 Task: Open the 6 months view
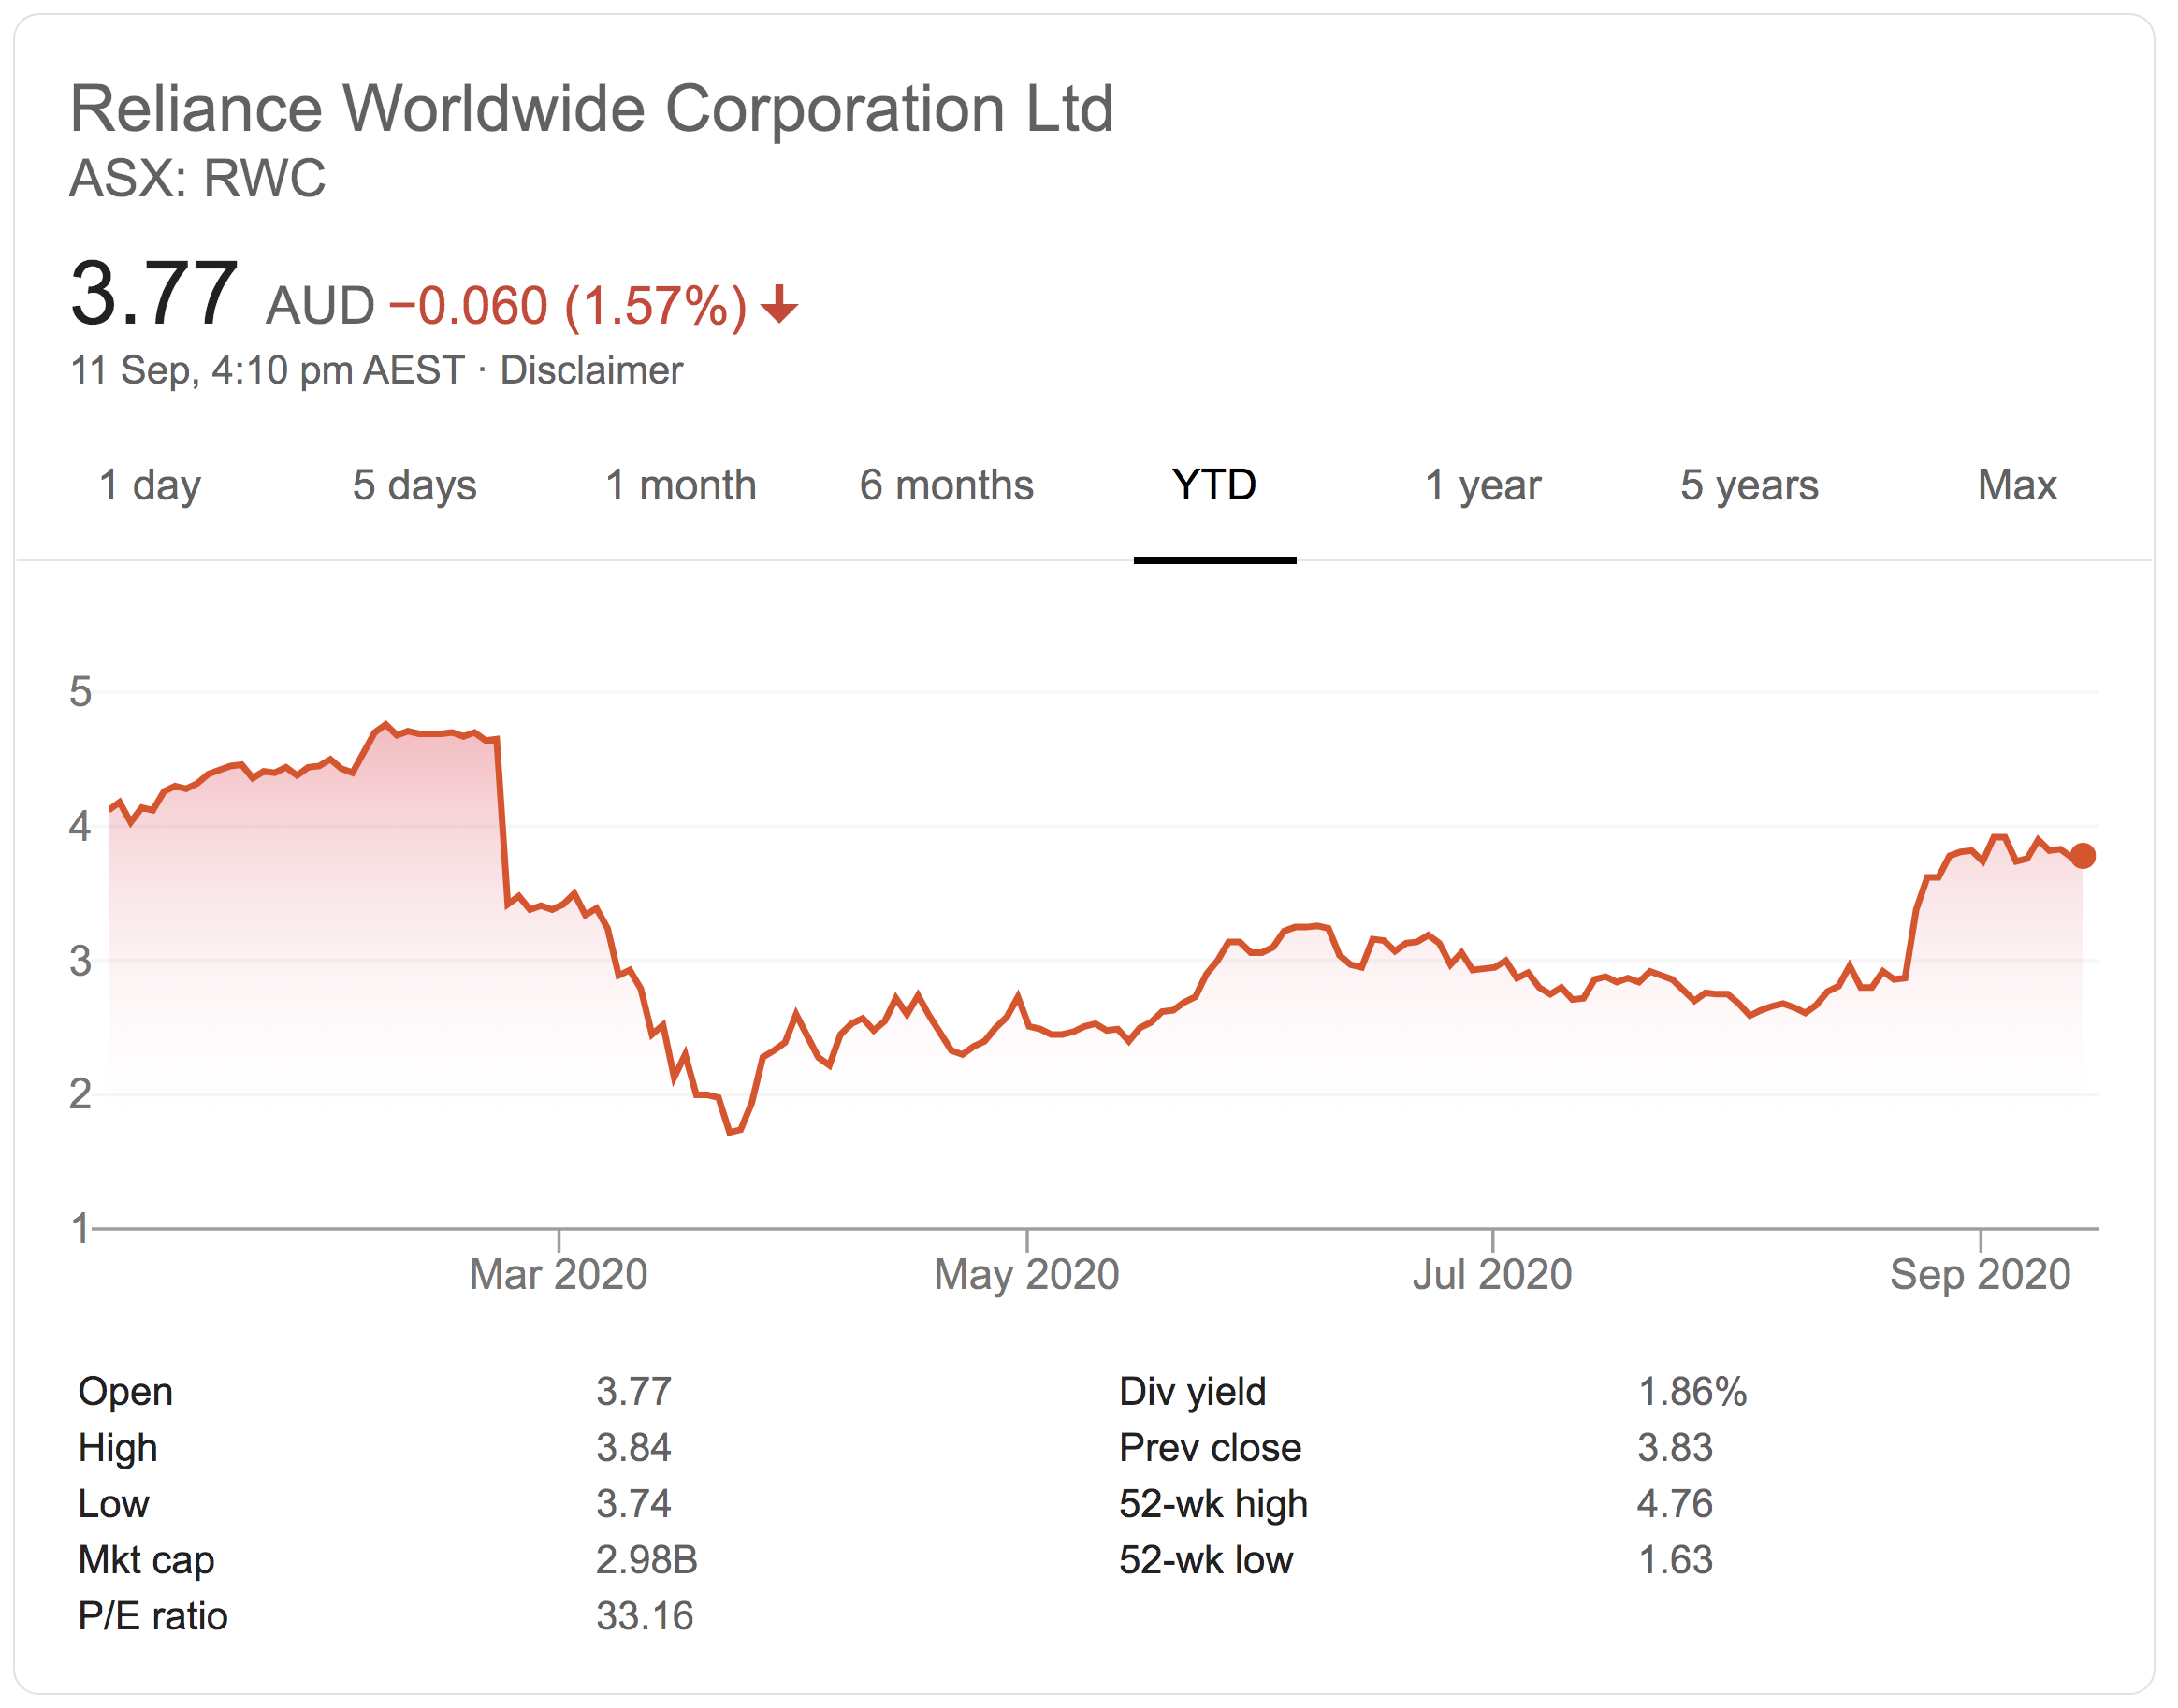tap(948, 487)
